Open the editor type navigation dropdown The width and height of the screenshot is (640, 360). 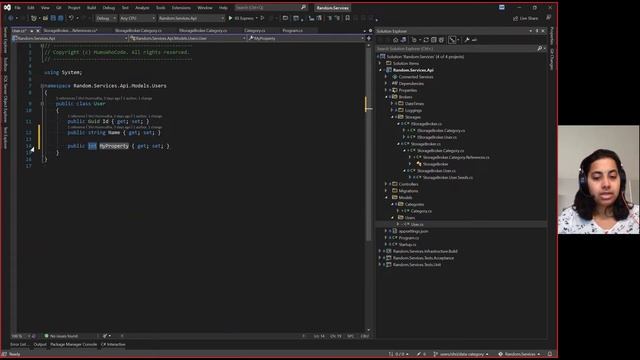coord(187,38)
